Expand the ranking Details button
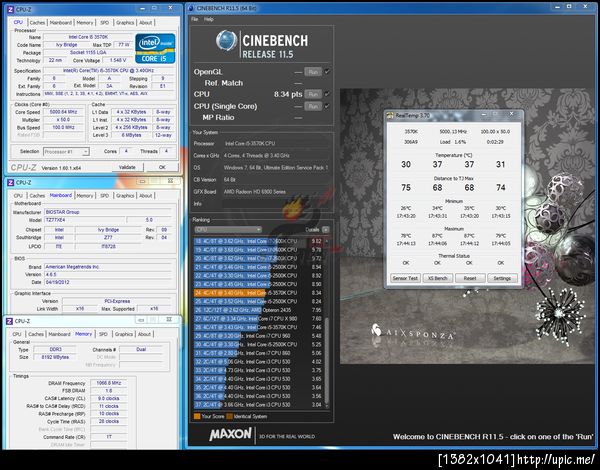The width and height of the screenshot is (600, 470). [x=326, y=230]
